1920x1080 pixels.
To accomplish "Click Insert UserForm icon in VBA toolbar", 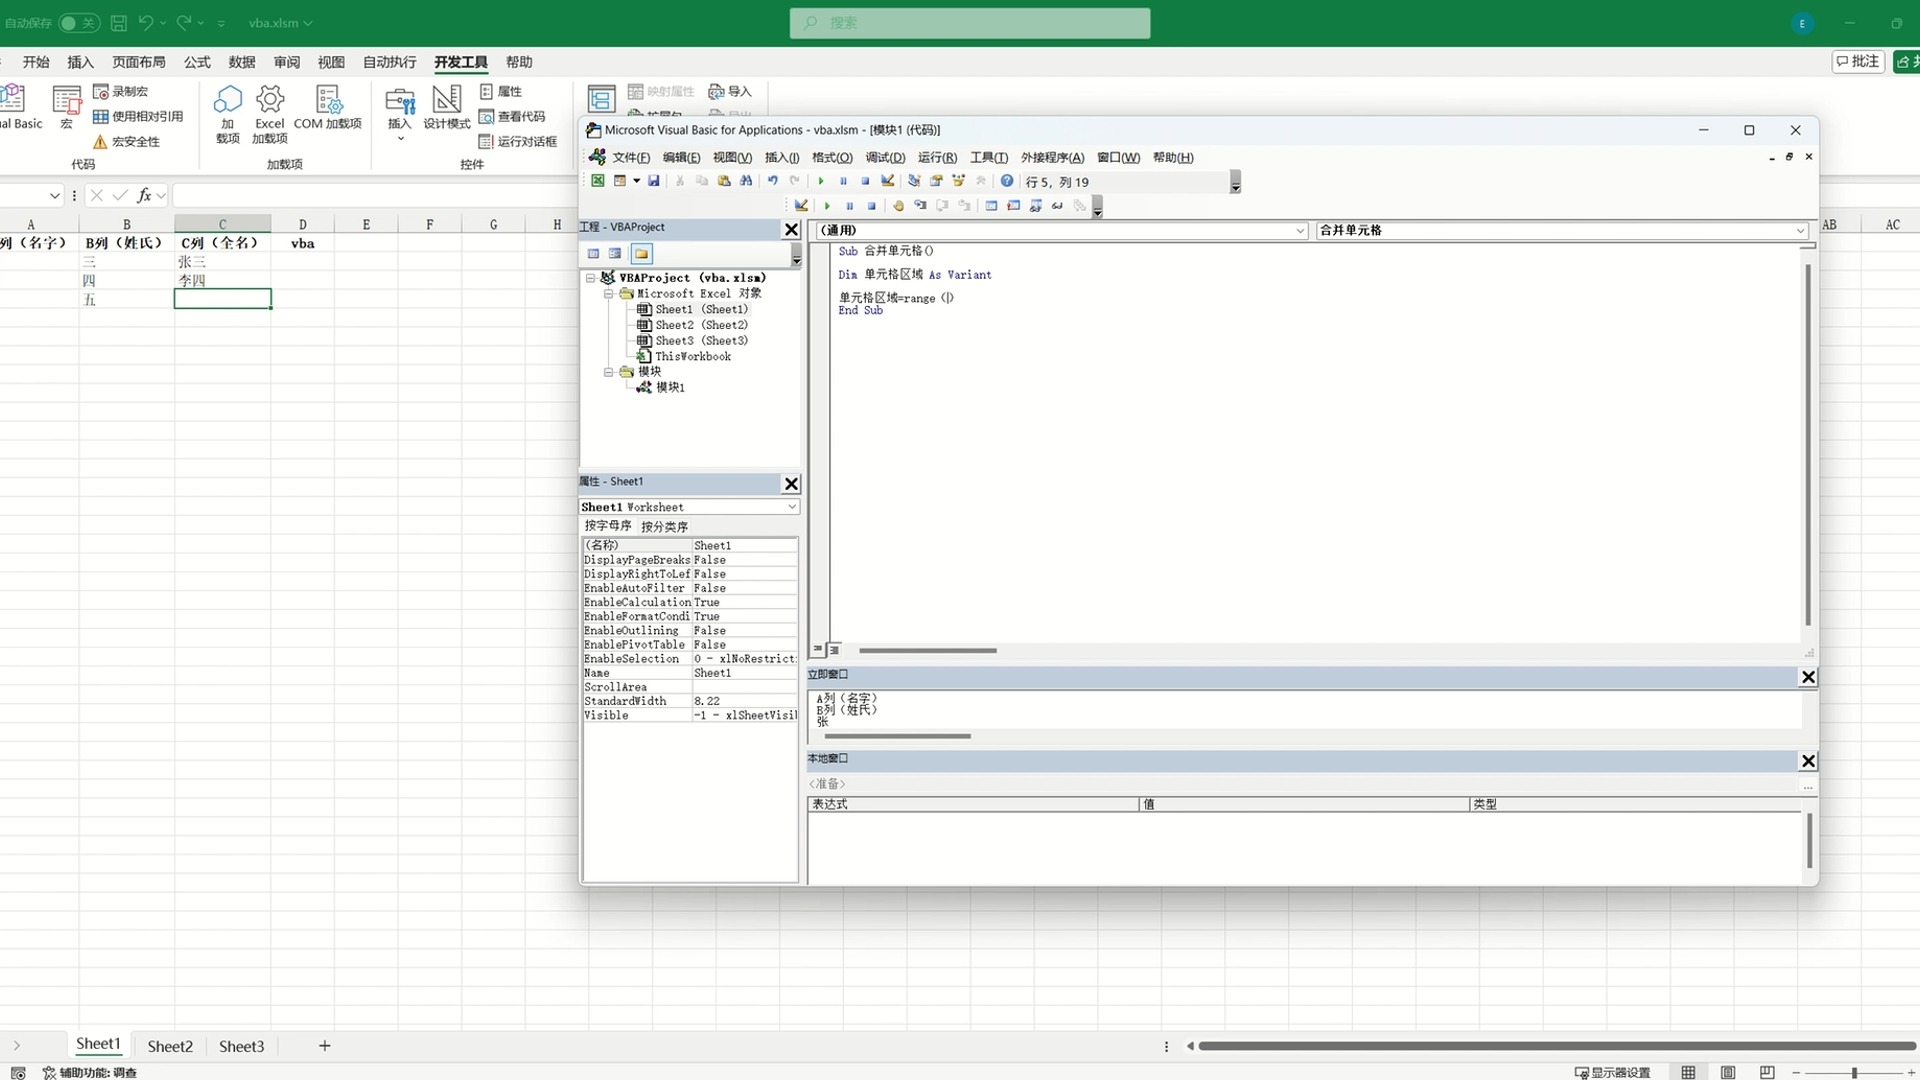I will coord(619,181).
